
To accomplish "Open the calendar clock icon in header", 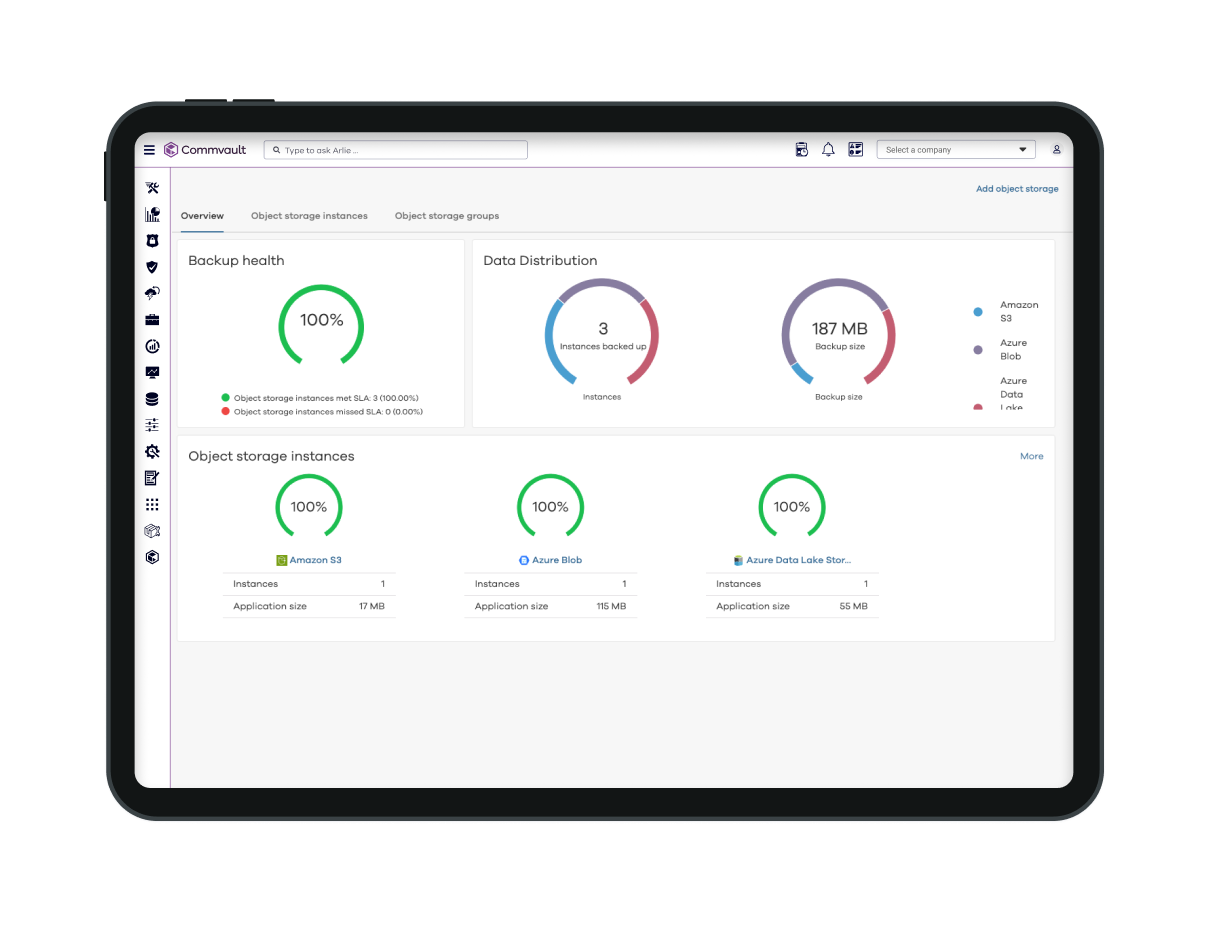I will pyautogui.click(x=801, y=150).
